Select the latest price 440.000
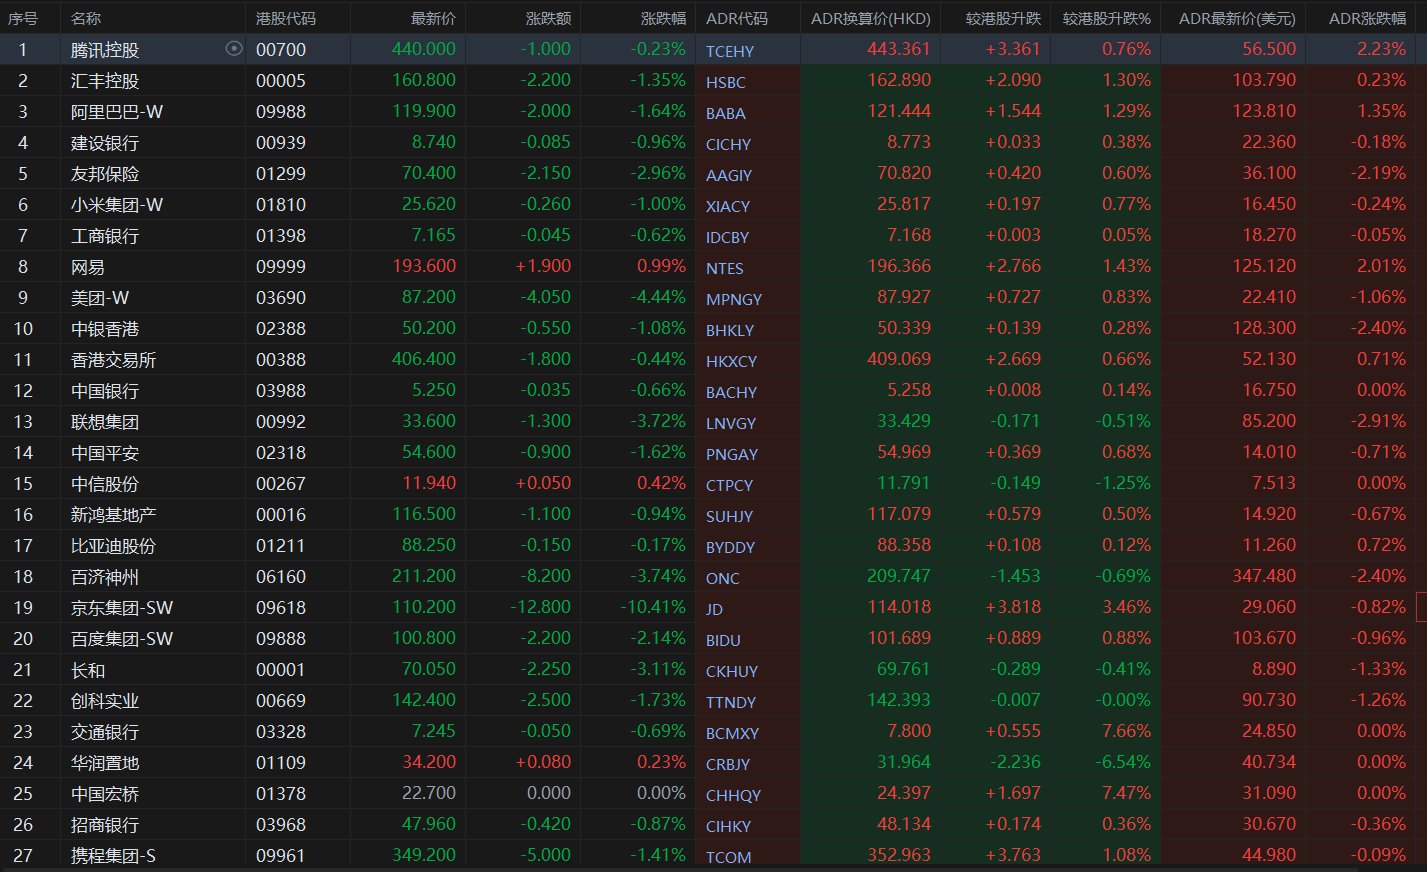Screen dimensions: 1427x872 [x=424, y=49]
